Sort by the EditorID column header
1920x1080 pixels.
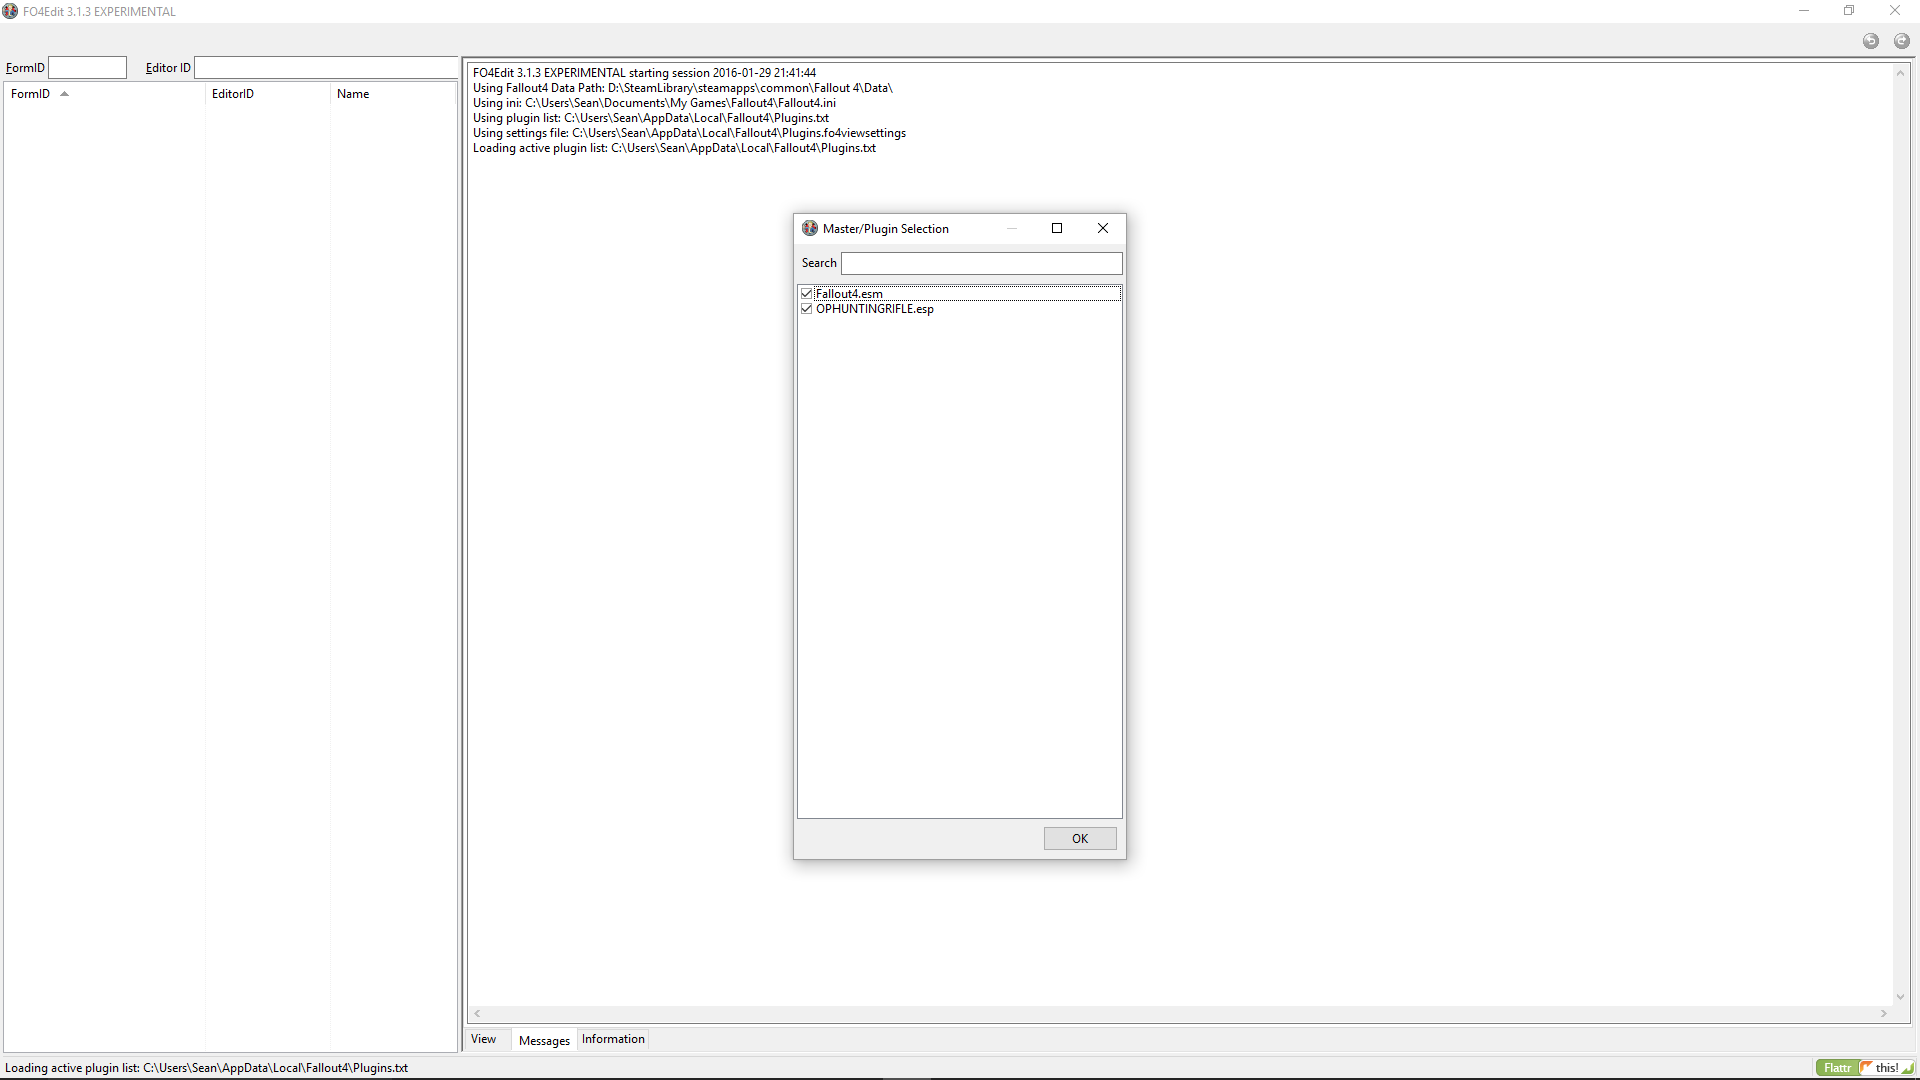click(x=233, y=94)
